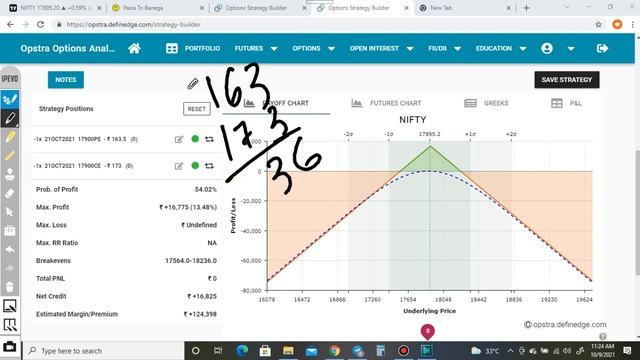This screenshot has height=360, width=640.
Task: Open the browser tab search chevron
Action: tap(567, 7)
